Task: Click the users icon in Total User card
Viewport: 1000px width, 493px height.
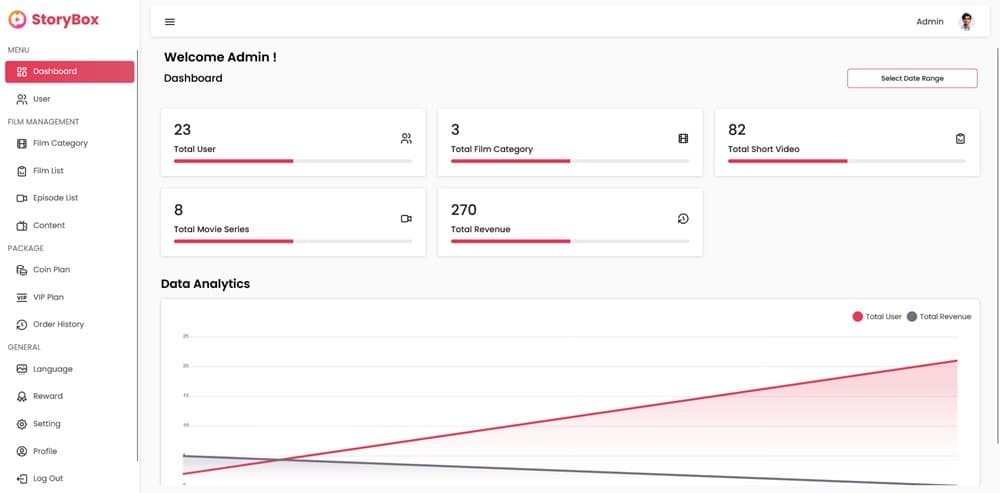Action: [406, 139]
